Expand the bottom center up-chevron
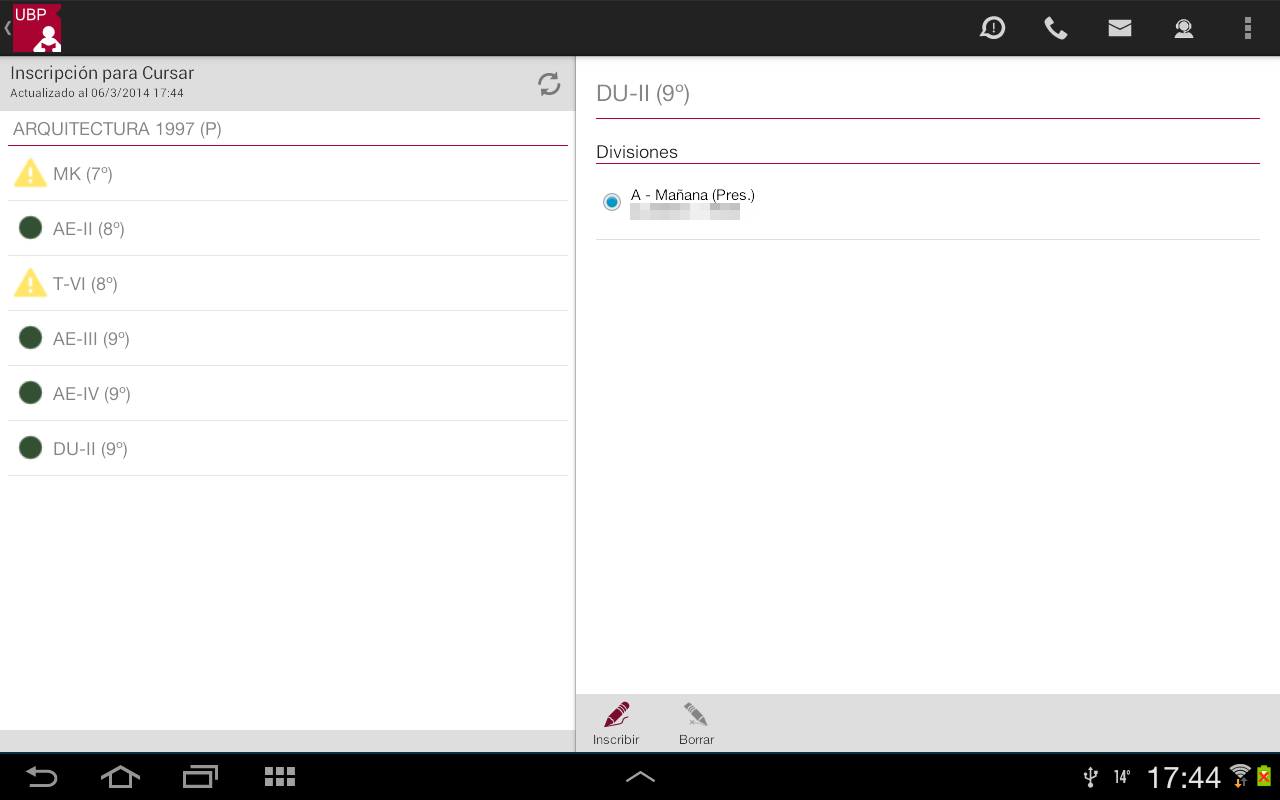This screenshot has height=800, width=1280. tap(640, 777)
